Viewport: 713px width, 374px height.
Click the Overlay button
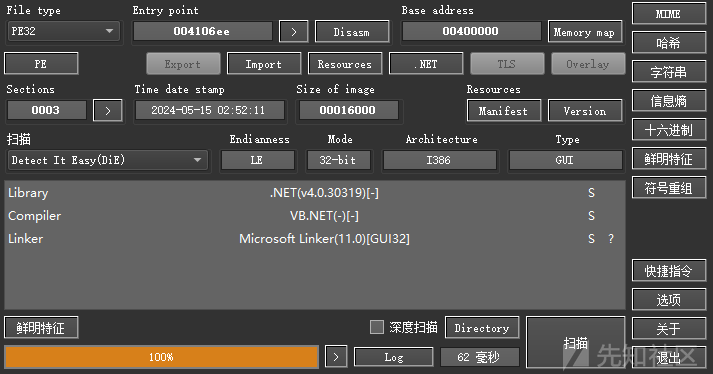(588, 64)
